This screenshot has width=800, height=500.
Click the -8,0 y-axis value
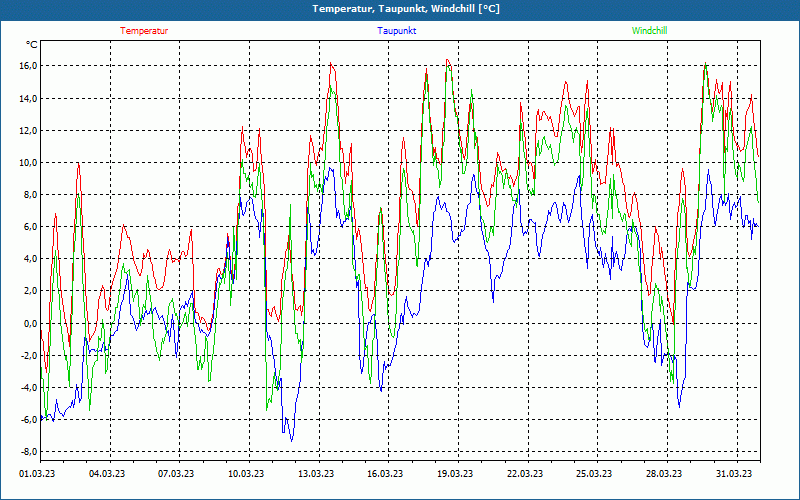[28, 452]
